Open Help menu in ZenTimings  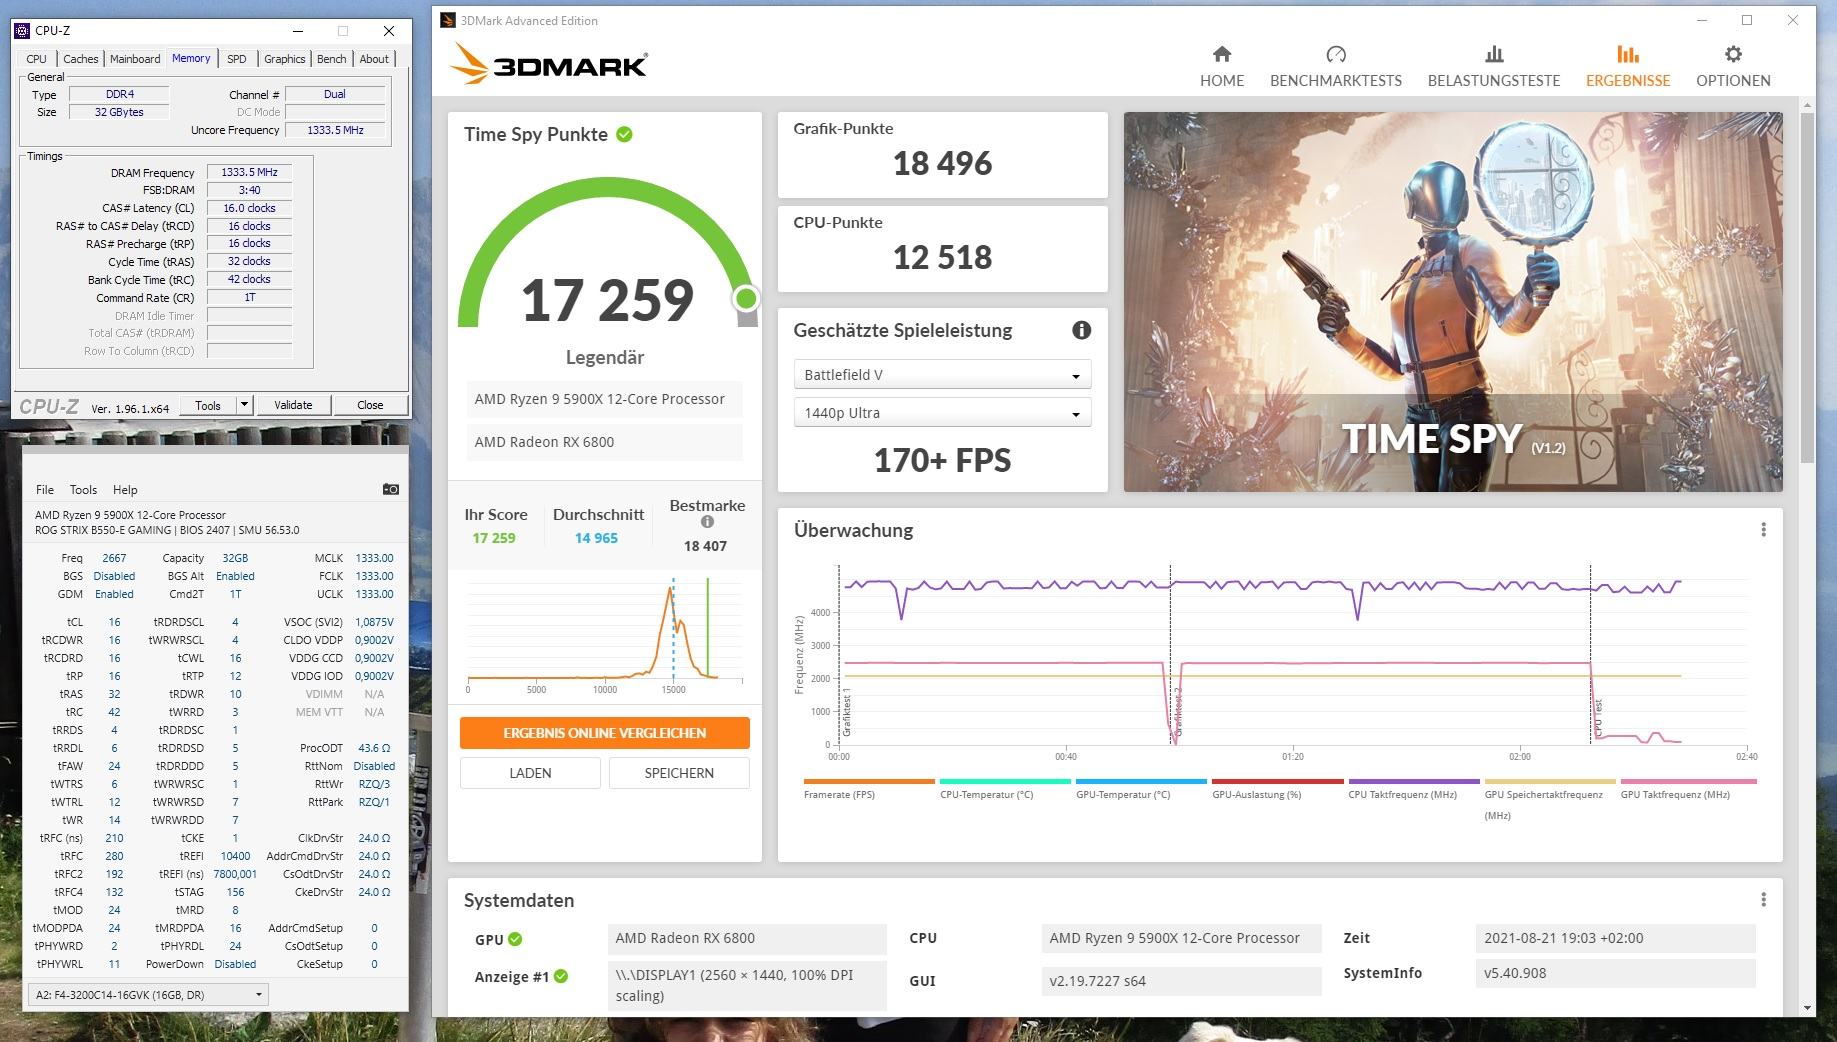point(125,490)
